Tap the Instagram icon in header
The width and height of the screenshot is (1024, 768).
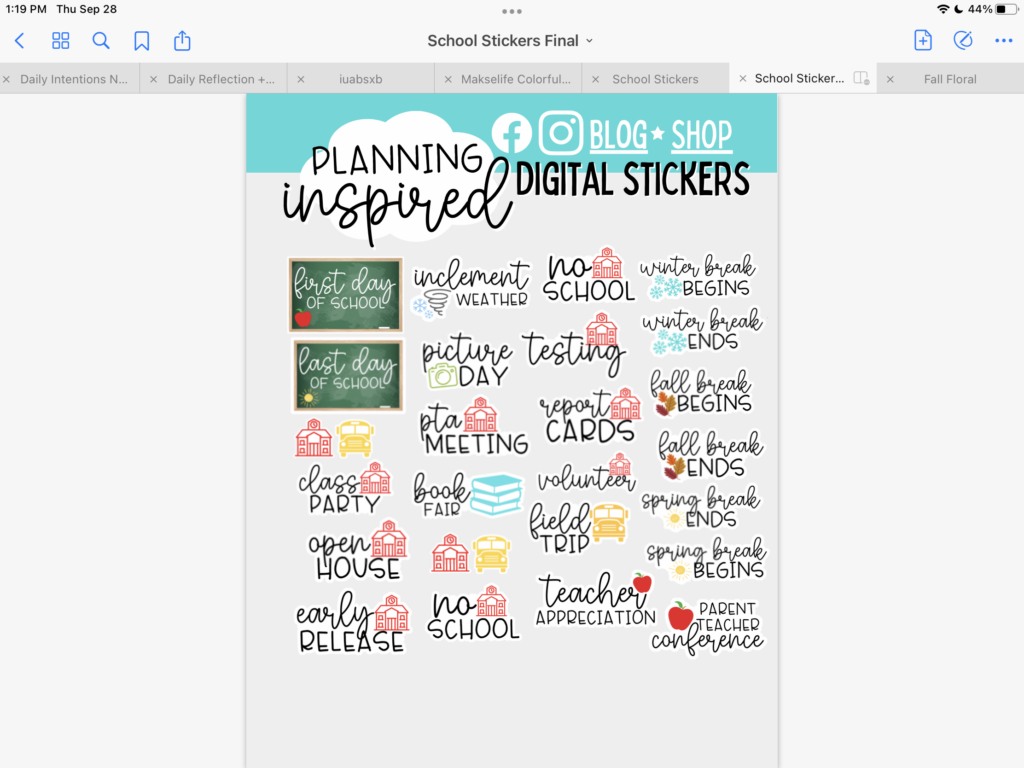point(560,133)
